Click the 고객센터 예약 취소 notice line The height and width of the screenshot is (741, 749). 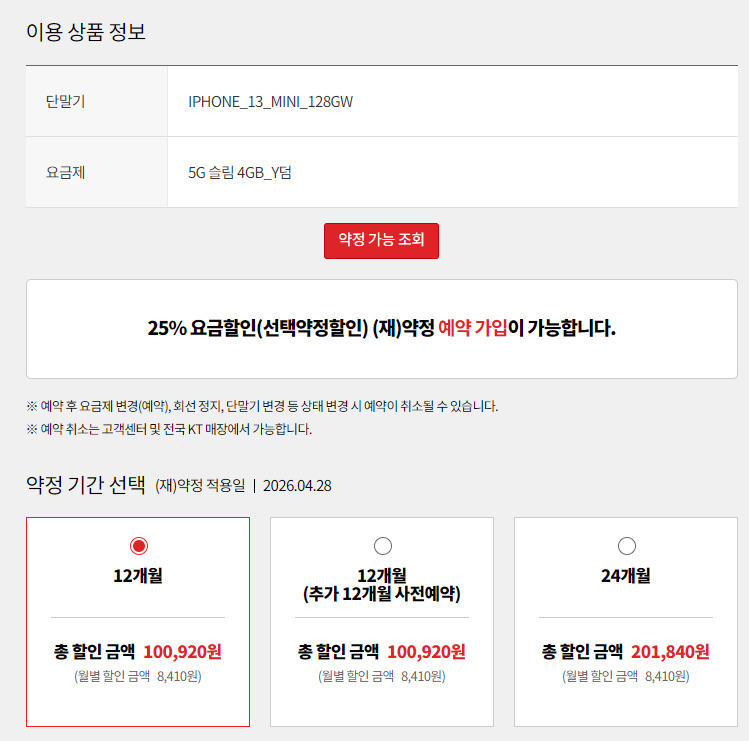coord(169,429)
